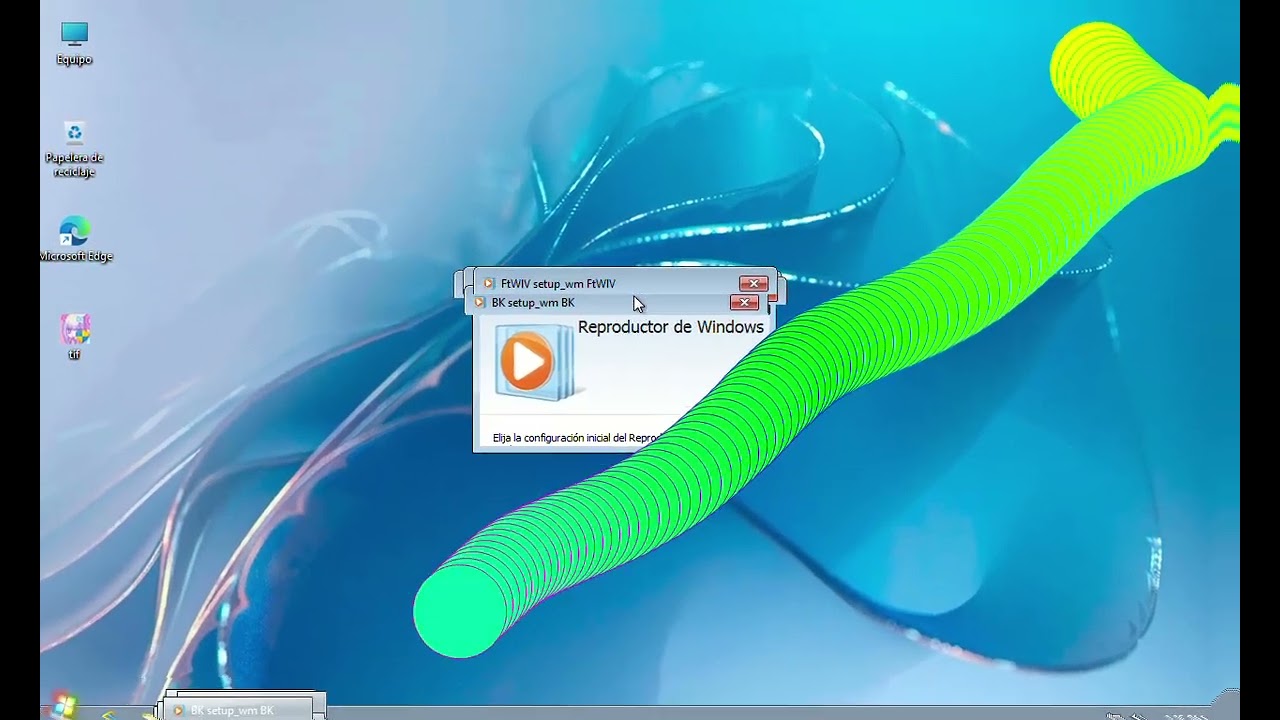Viewport: 1280px width, 720px height.
Task: Close the BK setup_wm BK window
Action: coord(744,302)
